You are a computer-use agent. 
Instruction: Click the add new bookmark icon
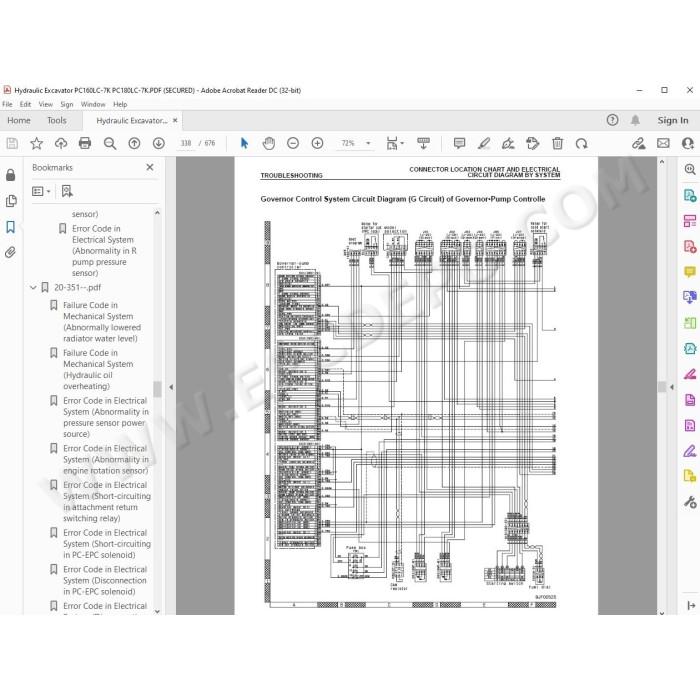click(67, 192)
